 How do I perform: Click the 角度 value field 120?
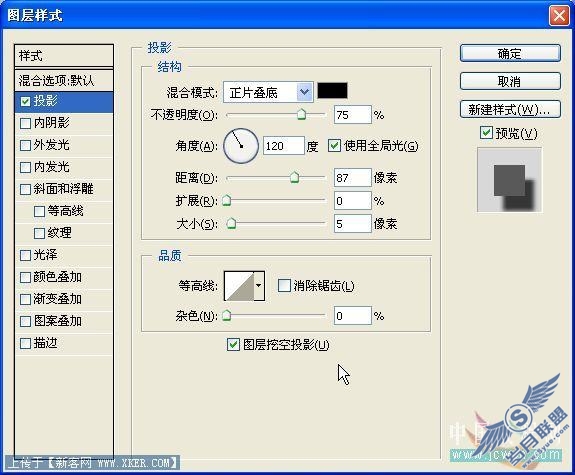pos(284,146)
